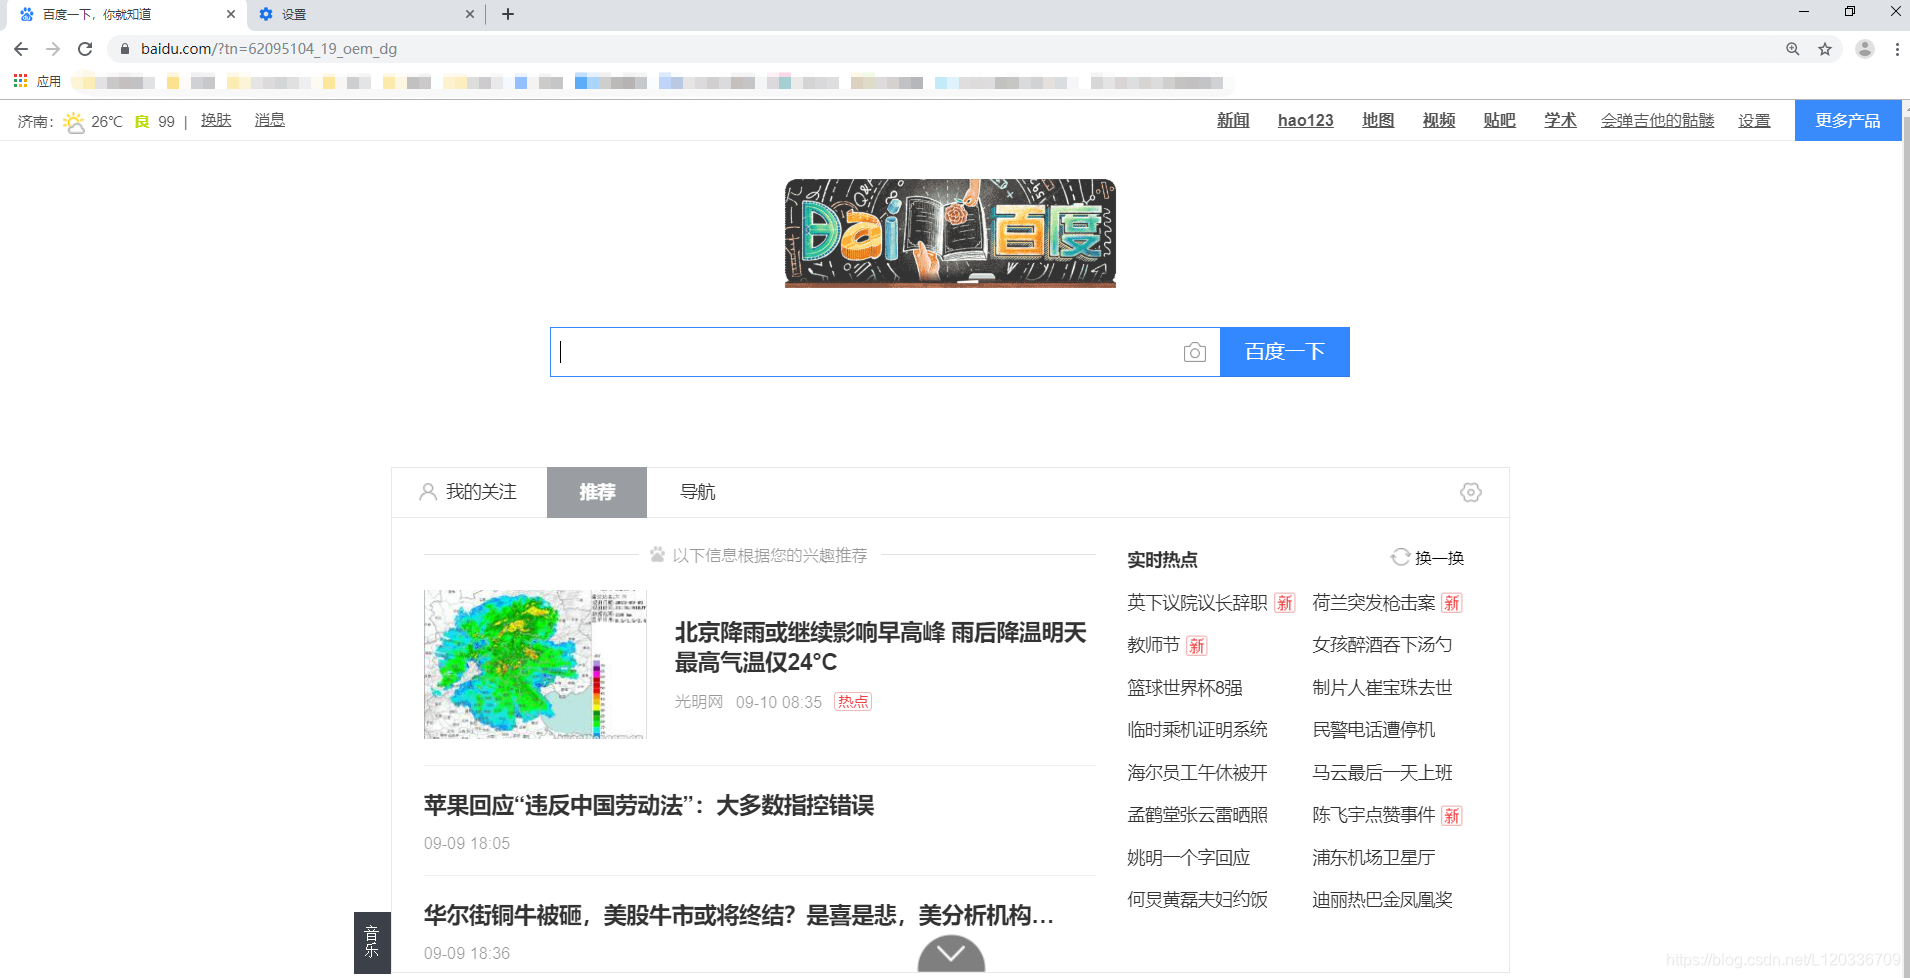Open the 我的关注 tab
Screen dimensions: 1910x978
(468, 492)
